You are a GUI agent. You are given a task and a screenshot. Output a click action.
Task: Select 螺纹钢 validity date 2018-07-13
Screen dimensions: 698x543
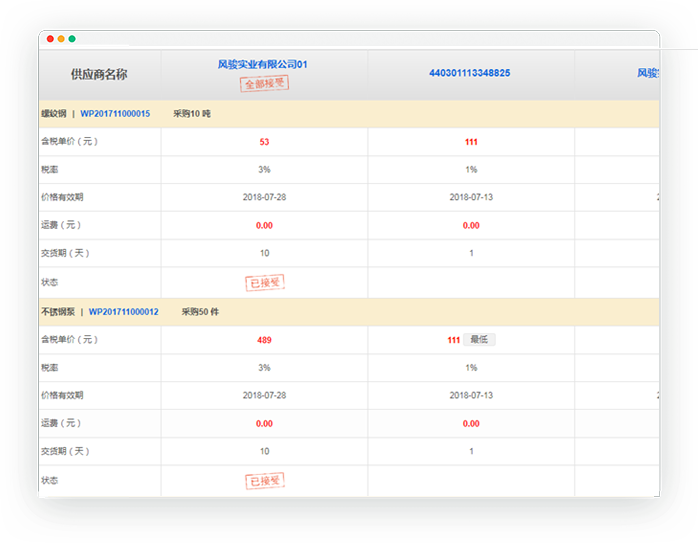pos(471,197)
